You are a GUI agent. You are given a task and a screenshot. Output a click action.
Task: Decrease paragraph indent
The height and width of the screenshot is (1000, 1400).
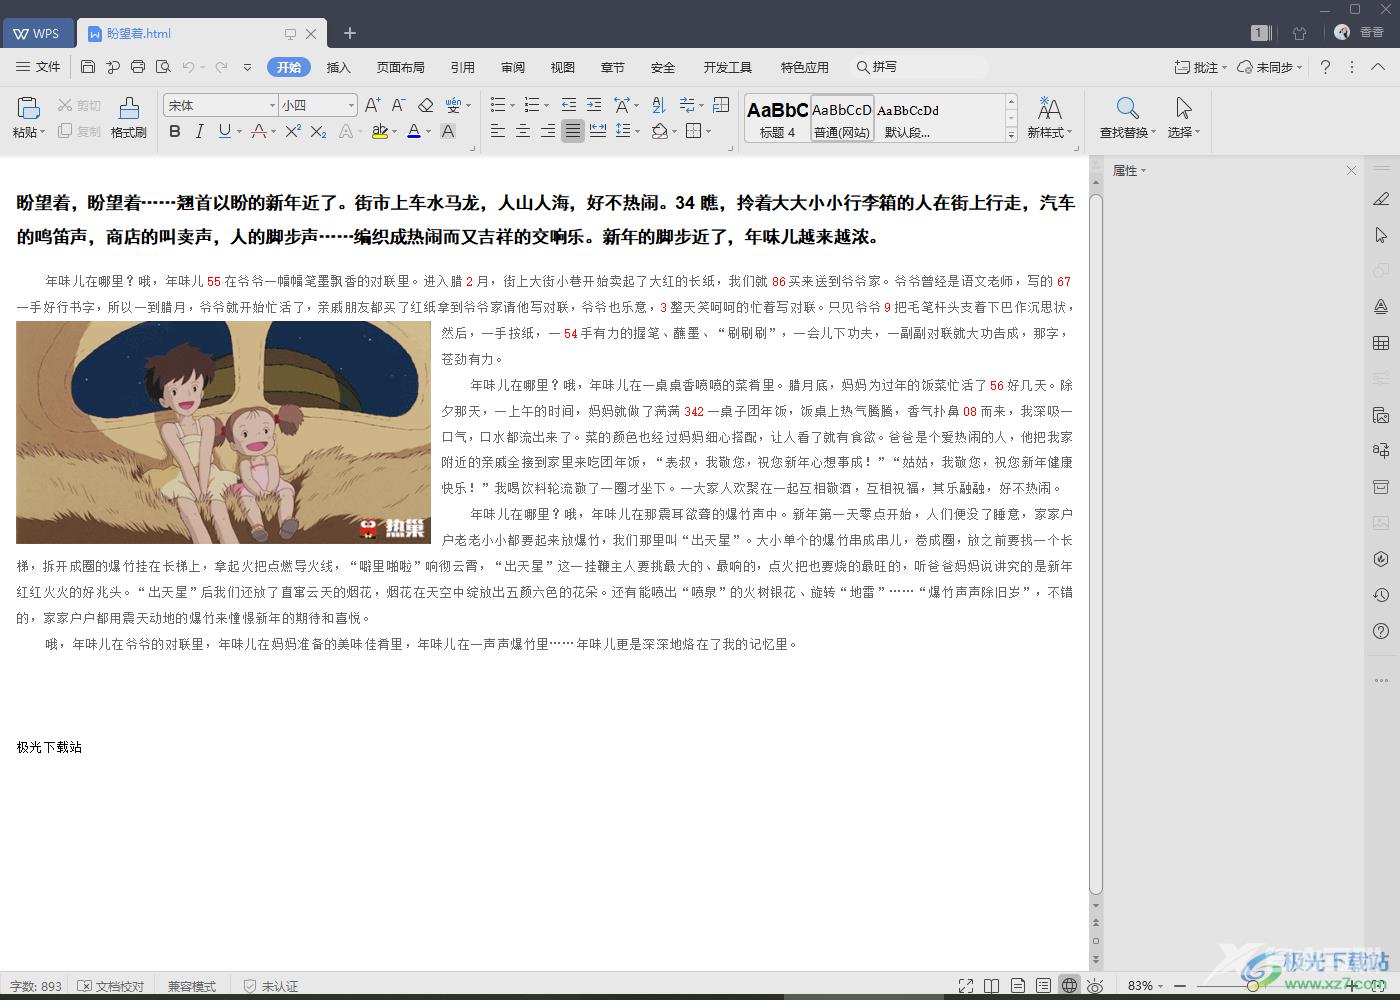(x=568, y=105)
